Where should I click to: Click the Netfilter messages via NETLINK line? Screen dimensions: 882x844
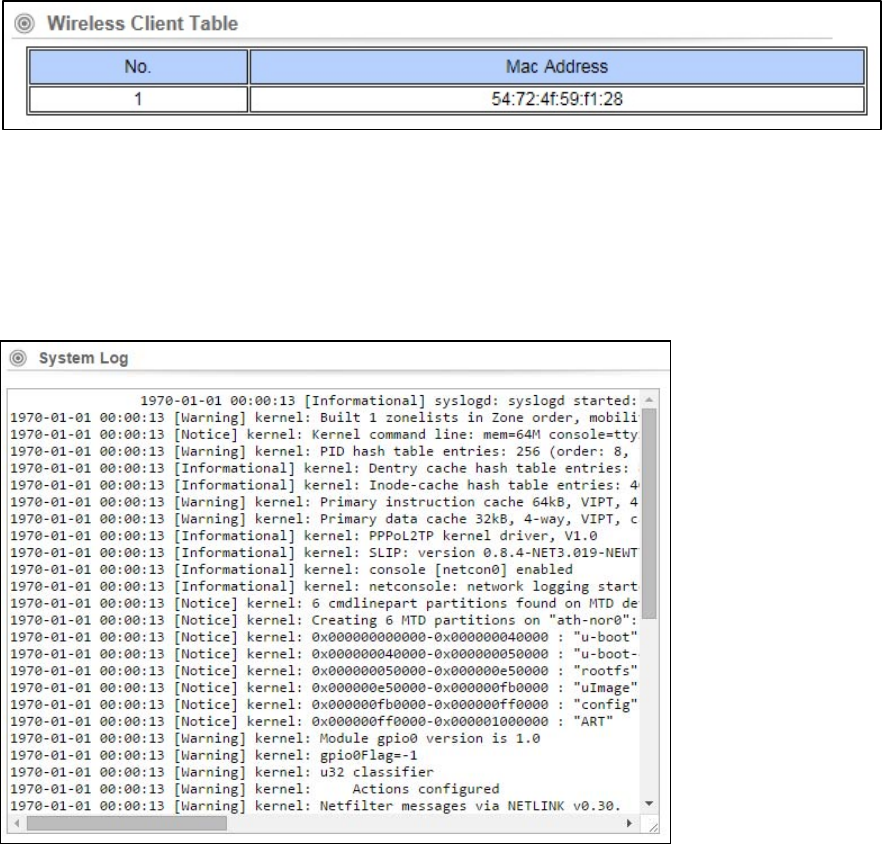point(316,806)
